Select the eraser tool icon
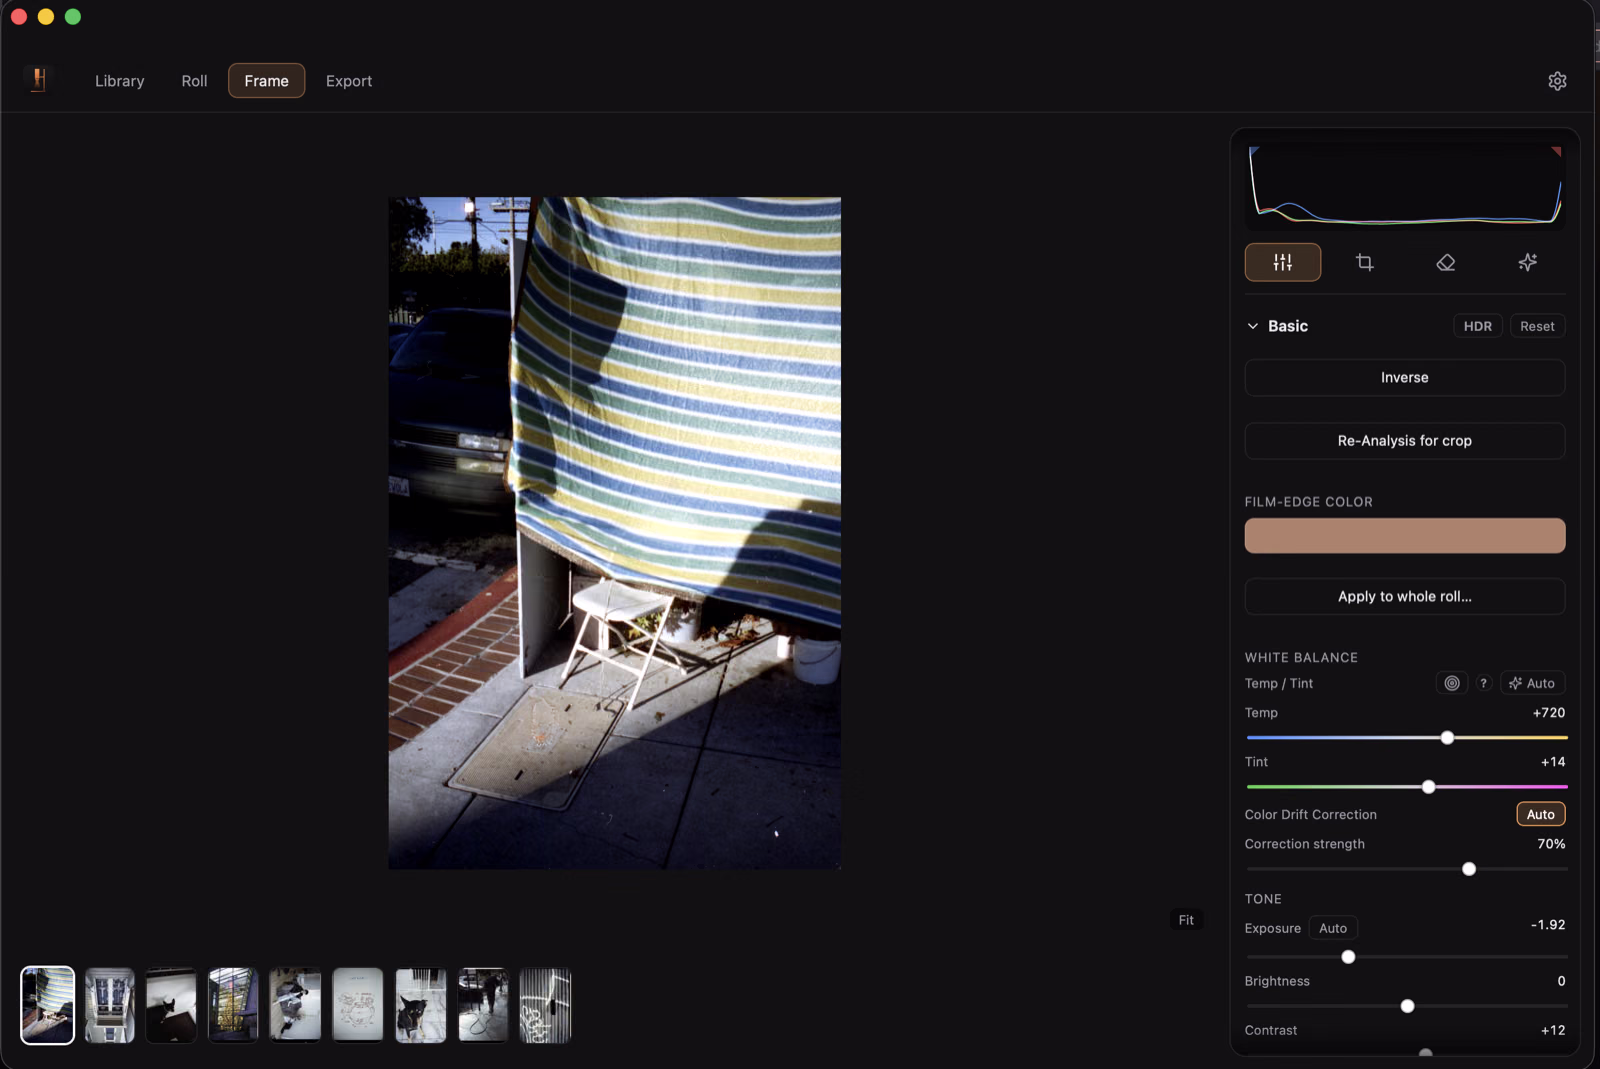 (1445, 262)
